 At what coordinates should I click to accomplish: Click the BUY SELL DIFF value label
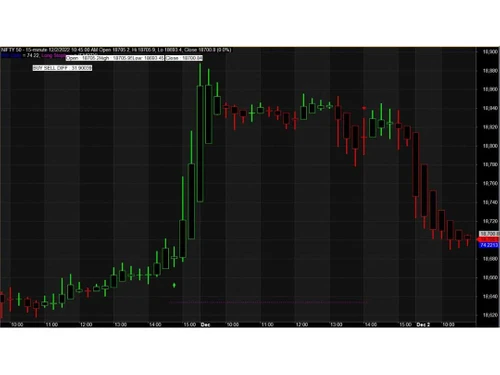point(62,68)
